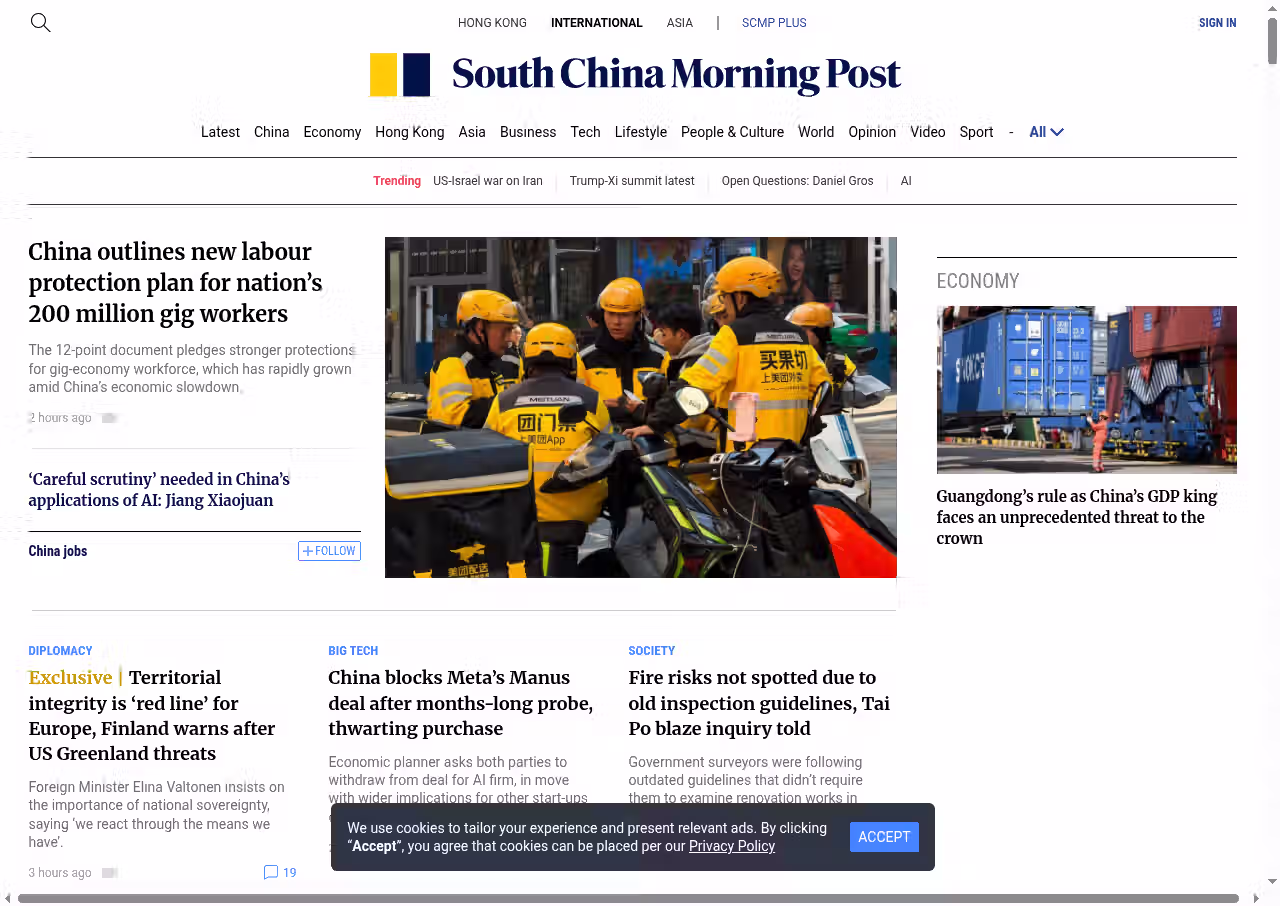Accept the cookies notice

tap(884, 837)
